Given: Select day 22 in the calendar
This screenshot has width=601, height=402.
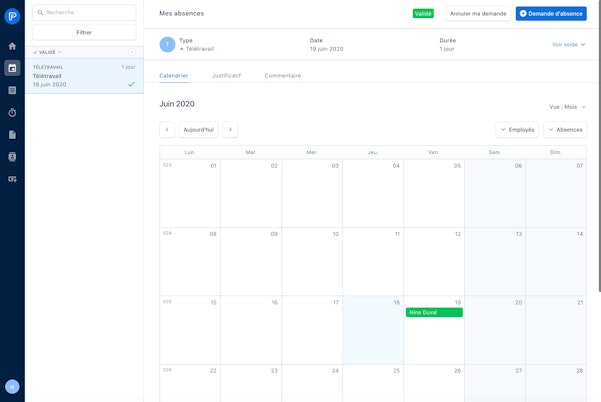Looking at the screenshot, I should (x=190, y=383).
